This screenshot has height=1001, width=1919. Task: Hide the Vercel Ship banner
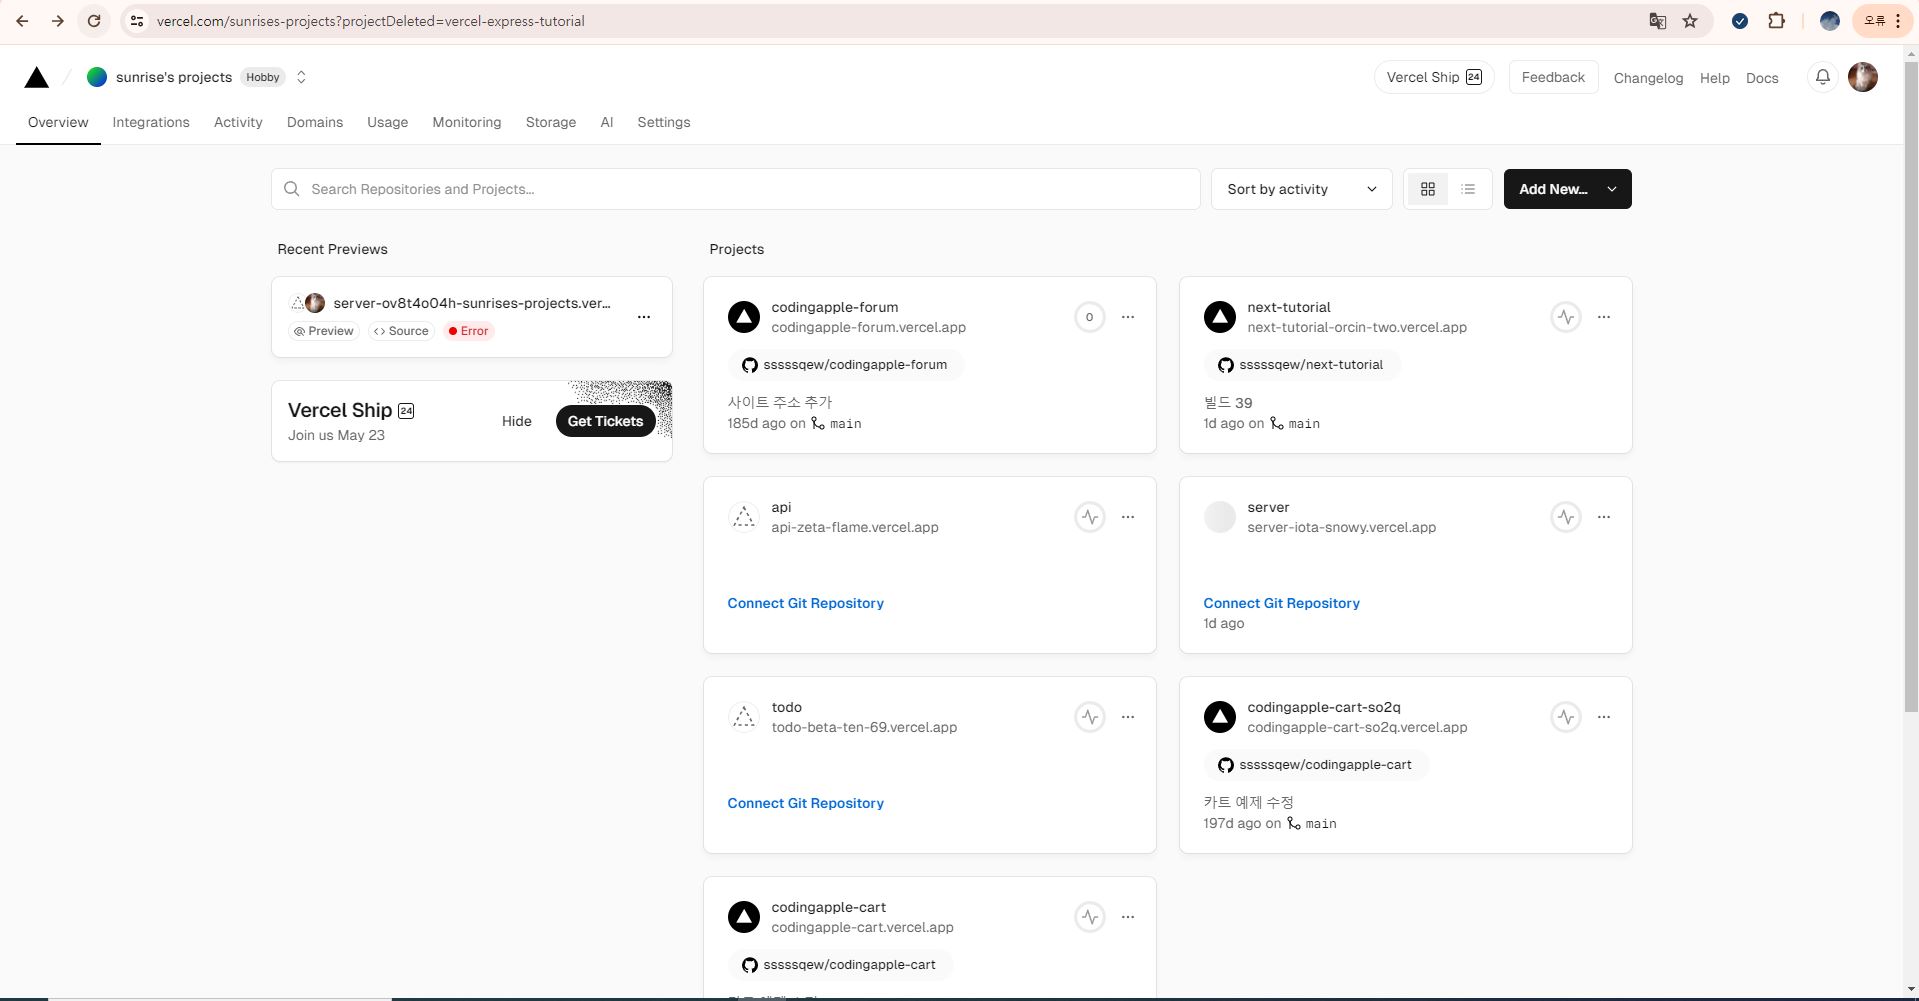[516, 421]
